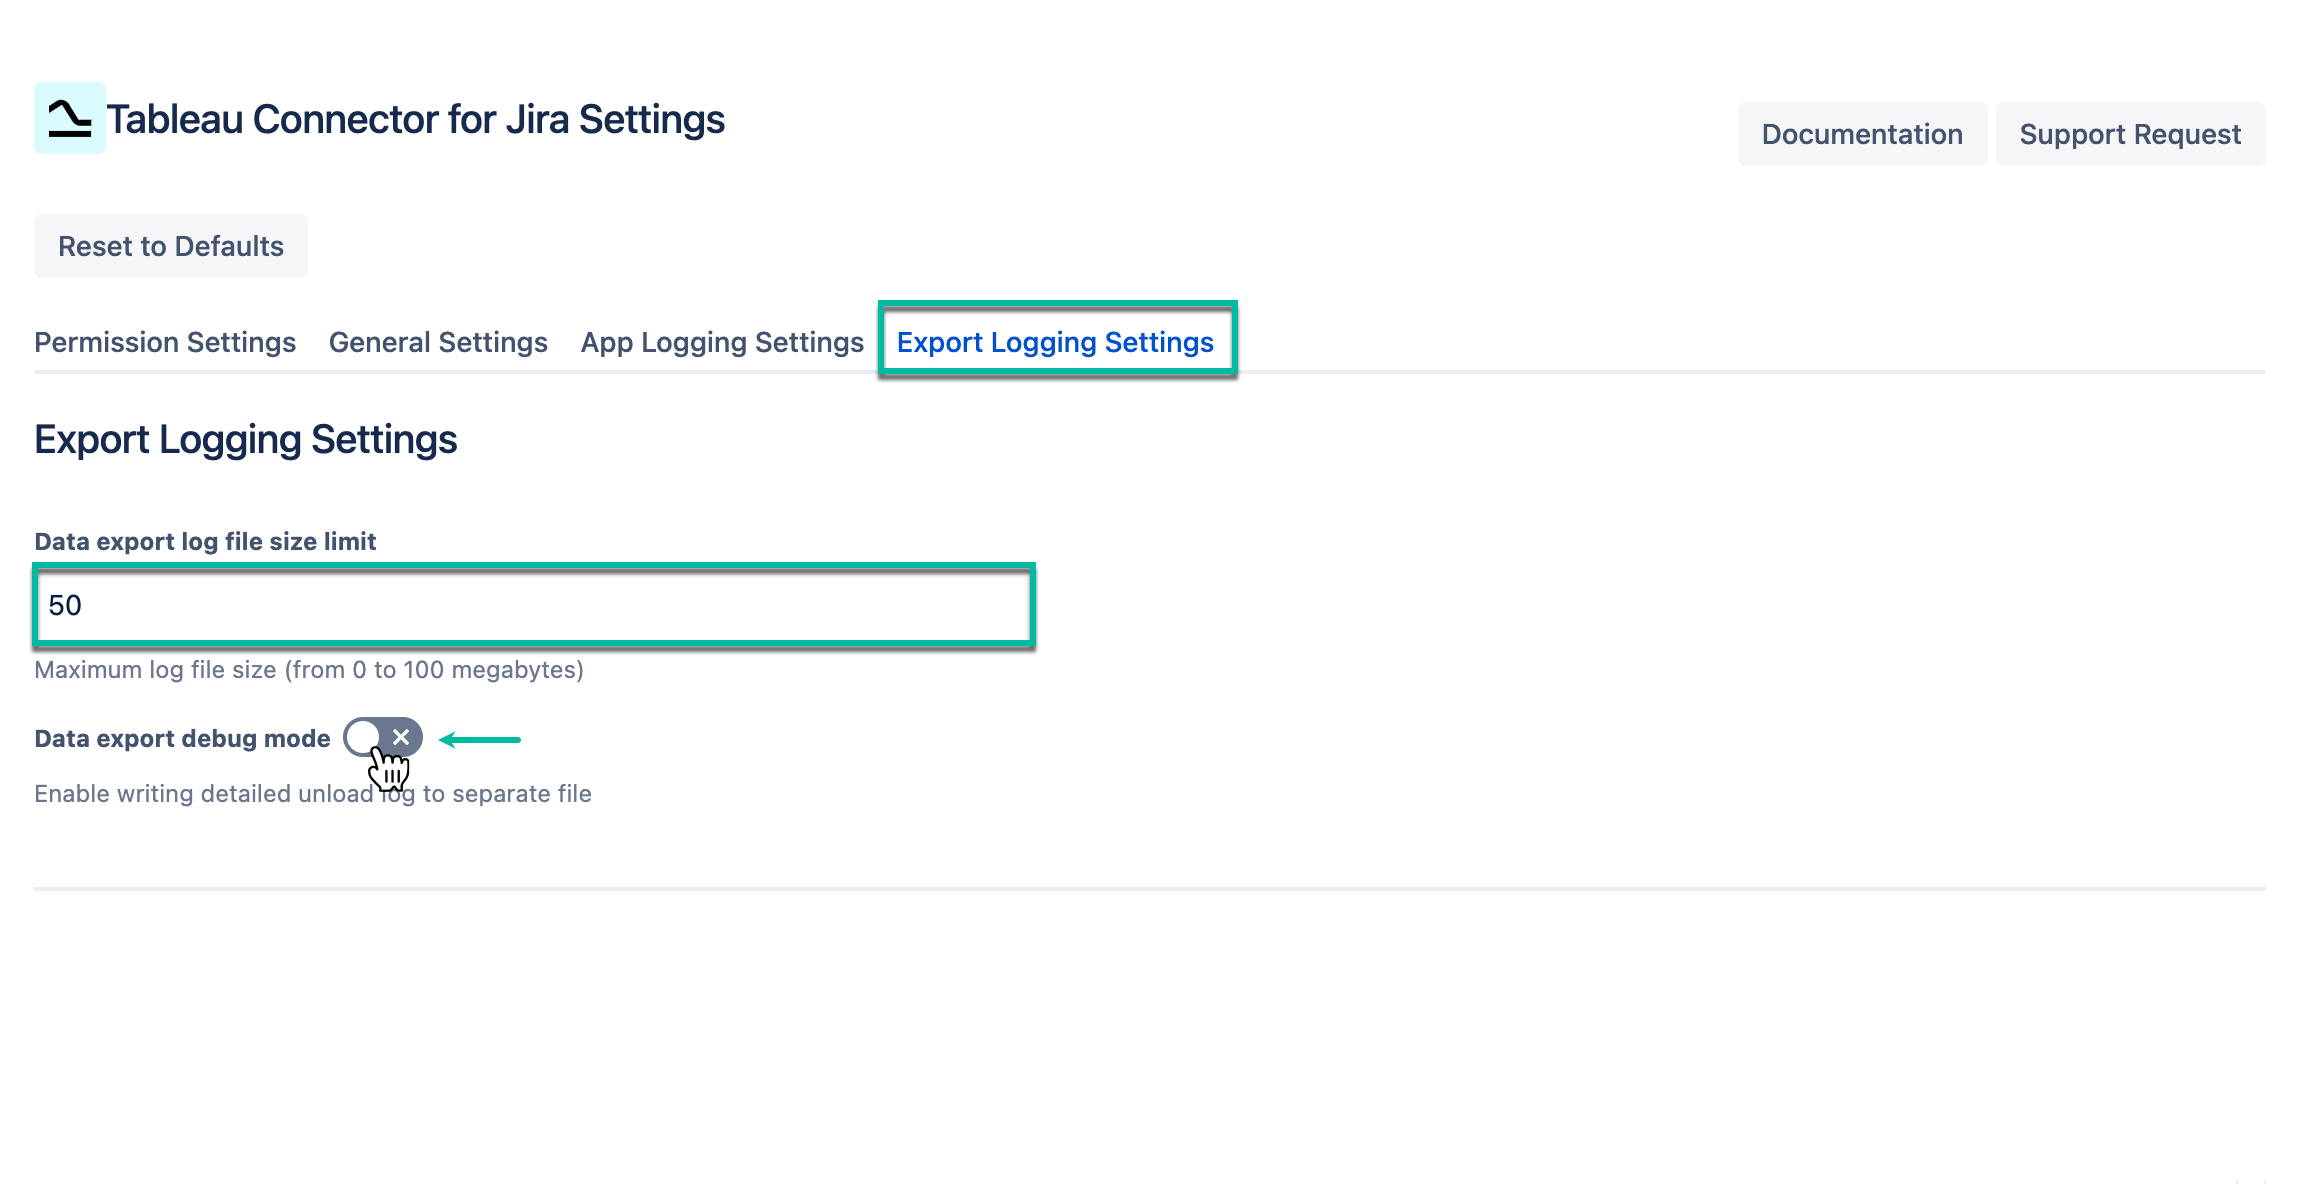Click the icon left of 'Tableau Connector for Jira Settings'
The image size is (2304, 1184).
click(68, 119)
